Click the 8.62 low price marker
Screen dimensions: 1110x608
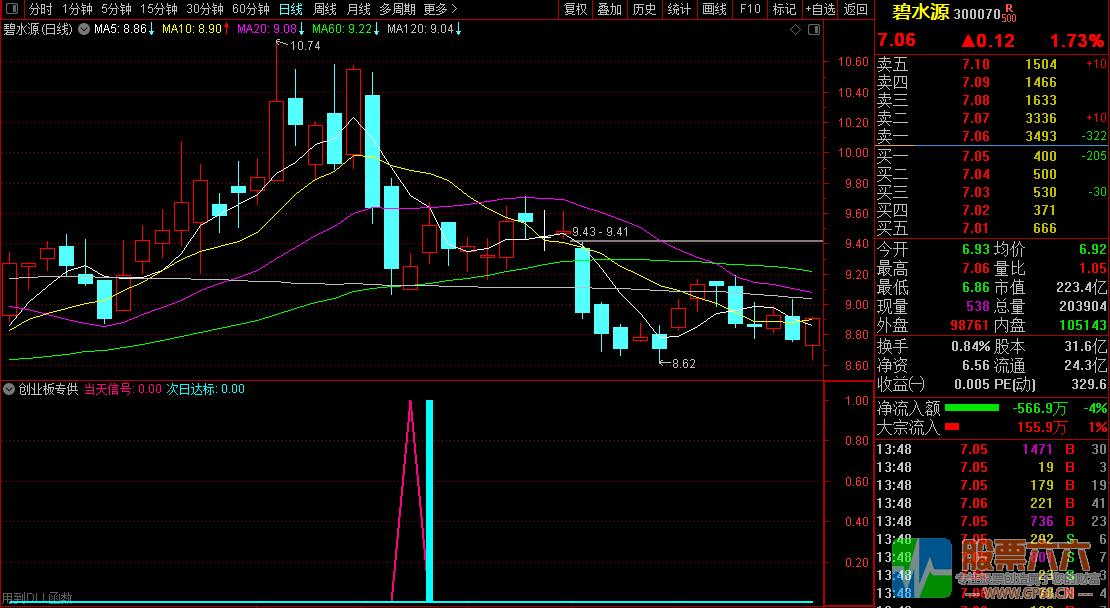[x=683, y=364]
